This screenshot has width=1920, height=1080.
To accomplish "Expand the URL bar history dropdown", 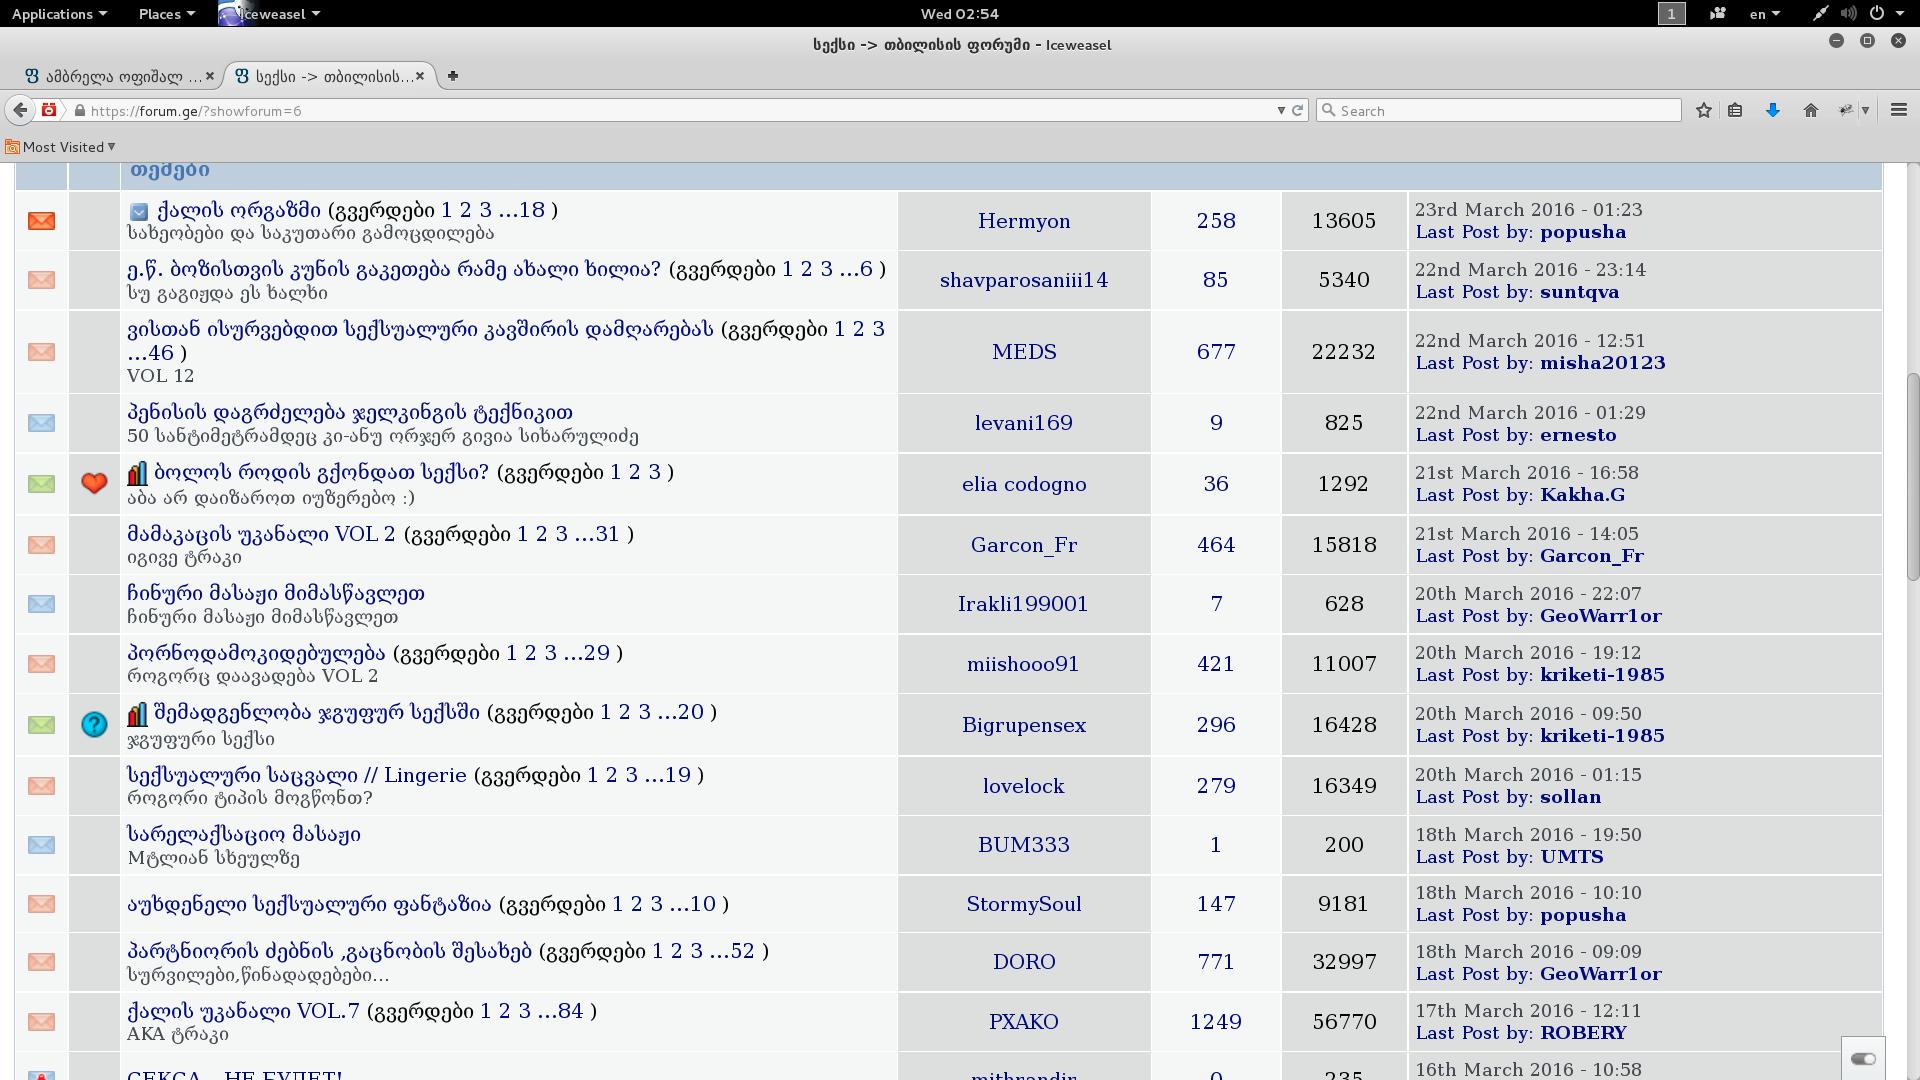I will 1281,111.
